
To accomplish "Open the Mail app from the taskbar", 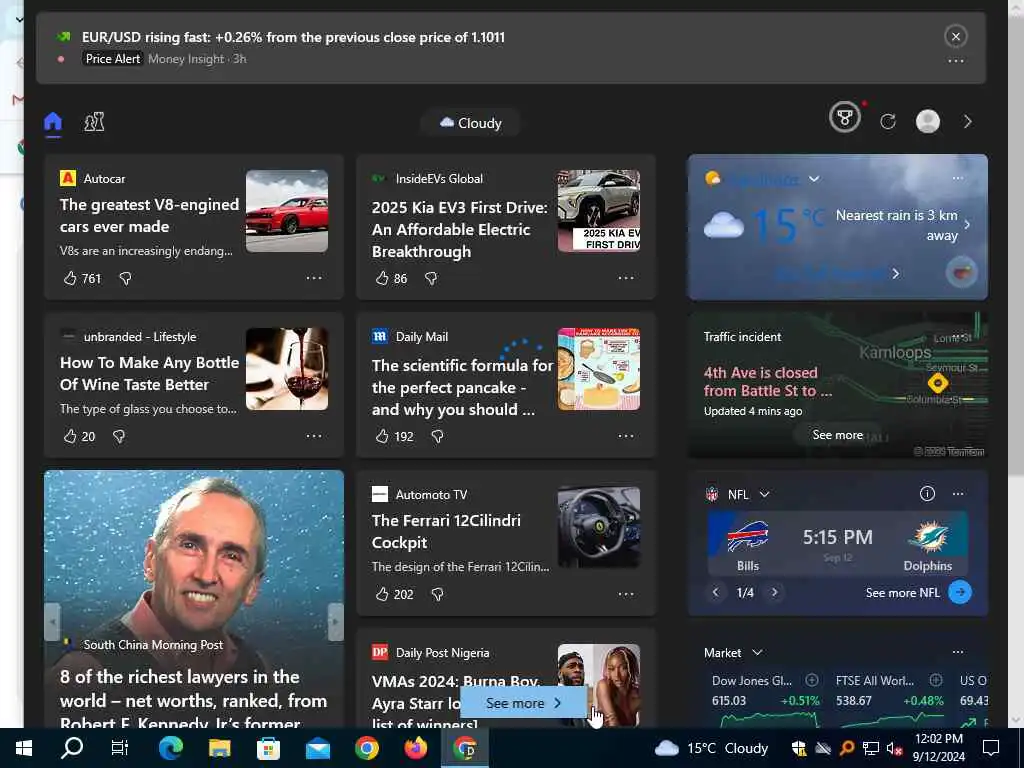I will (x=317, y=748).
